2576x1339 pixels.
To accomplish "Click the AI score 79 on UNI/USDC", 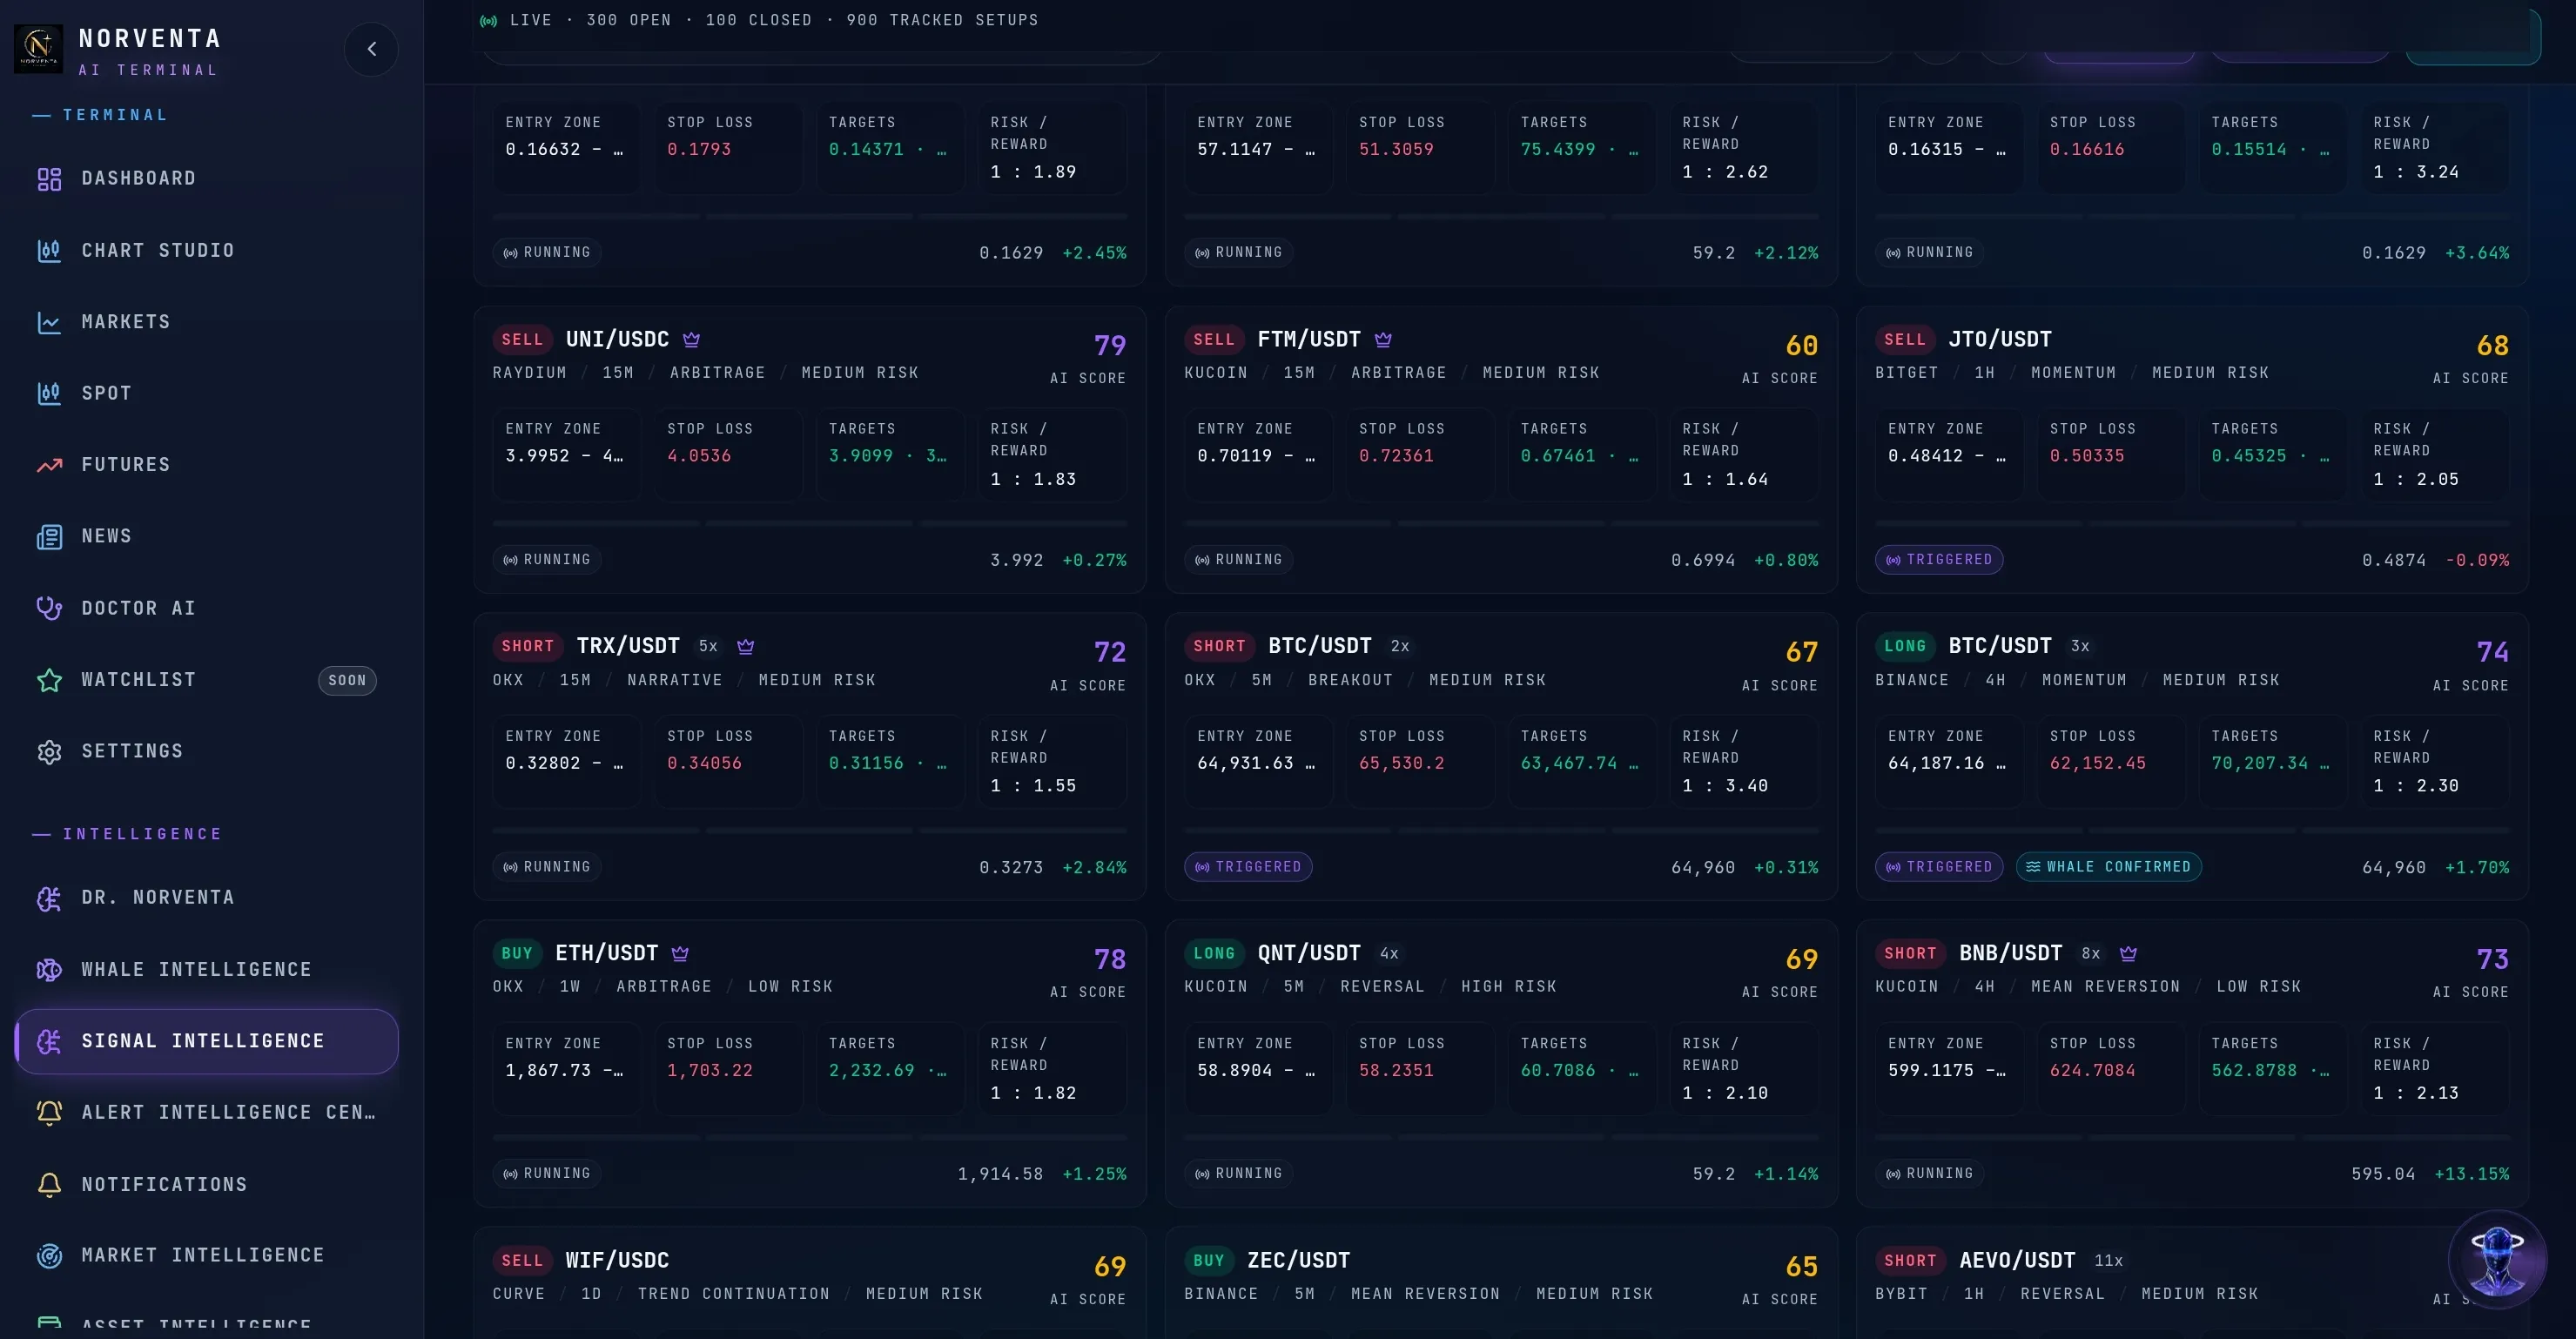I will click(x=1110, y=346).
